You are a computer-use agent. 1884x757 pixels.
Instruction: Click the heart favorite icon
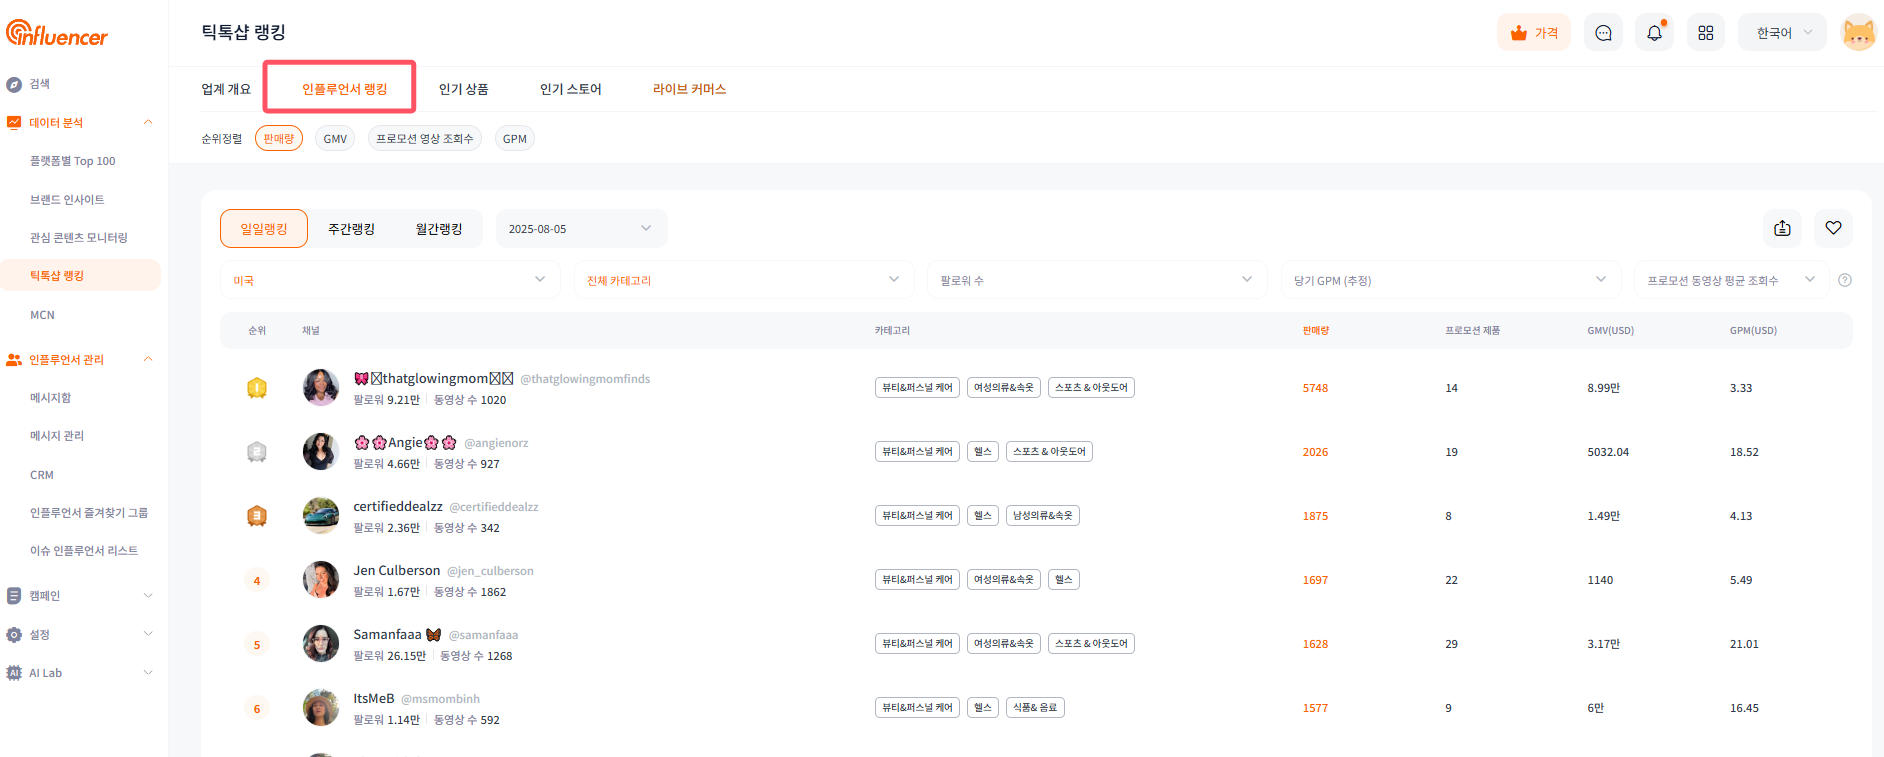(1833, 228)
